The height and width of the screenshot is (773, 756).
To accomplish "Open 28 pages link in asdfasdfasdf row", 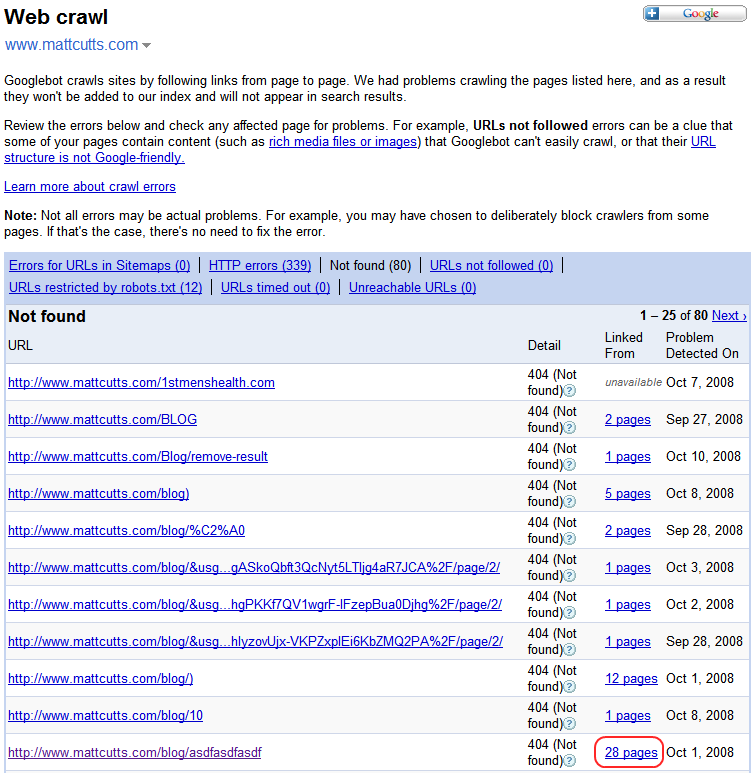I will pos(631,752).
